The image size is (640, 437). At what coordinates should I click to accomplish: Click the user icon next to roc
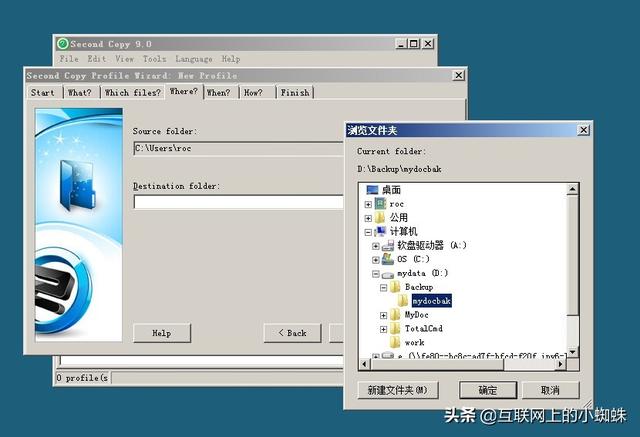click(380, 204)
